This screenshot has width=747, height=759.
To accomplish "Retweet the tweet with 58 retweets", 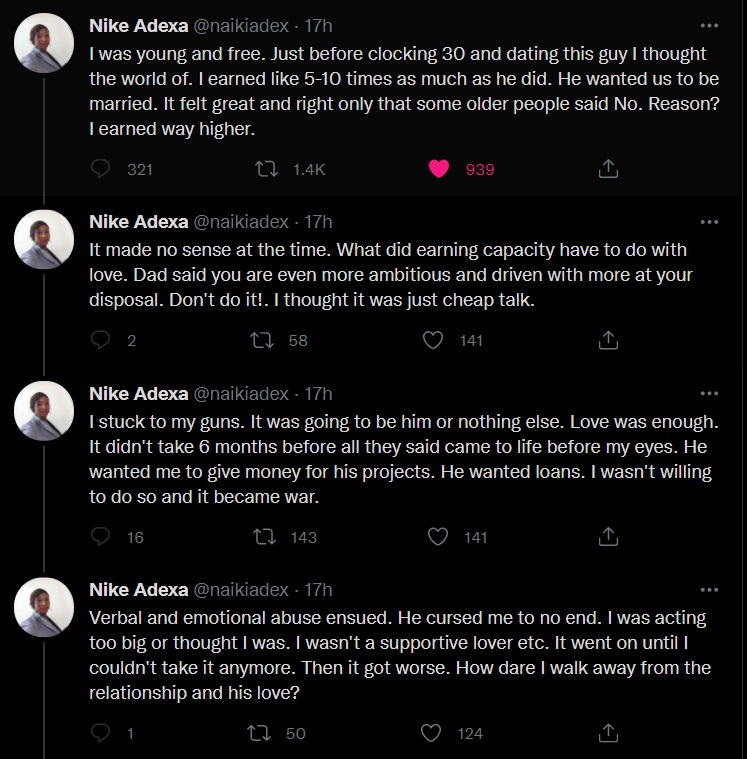I will [x=267, y=340].
